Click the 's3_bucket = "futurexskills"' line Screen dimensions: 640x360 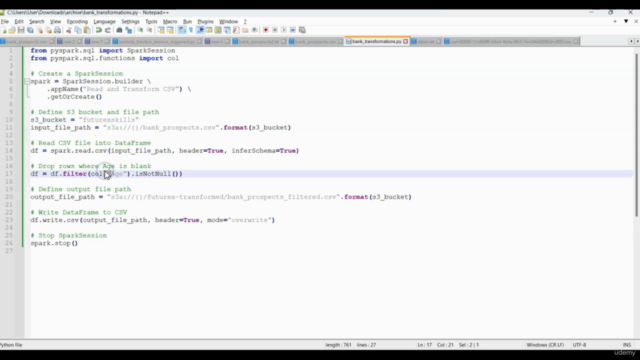pyautogui.click(x=84, y=120)
